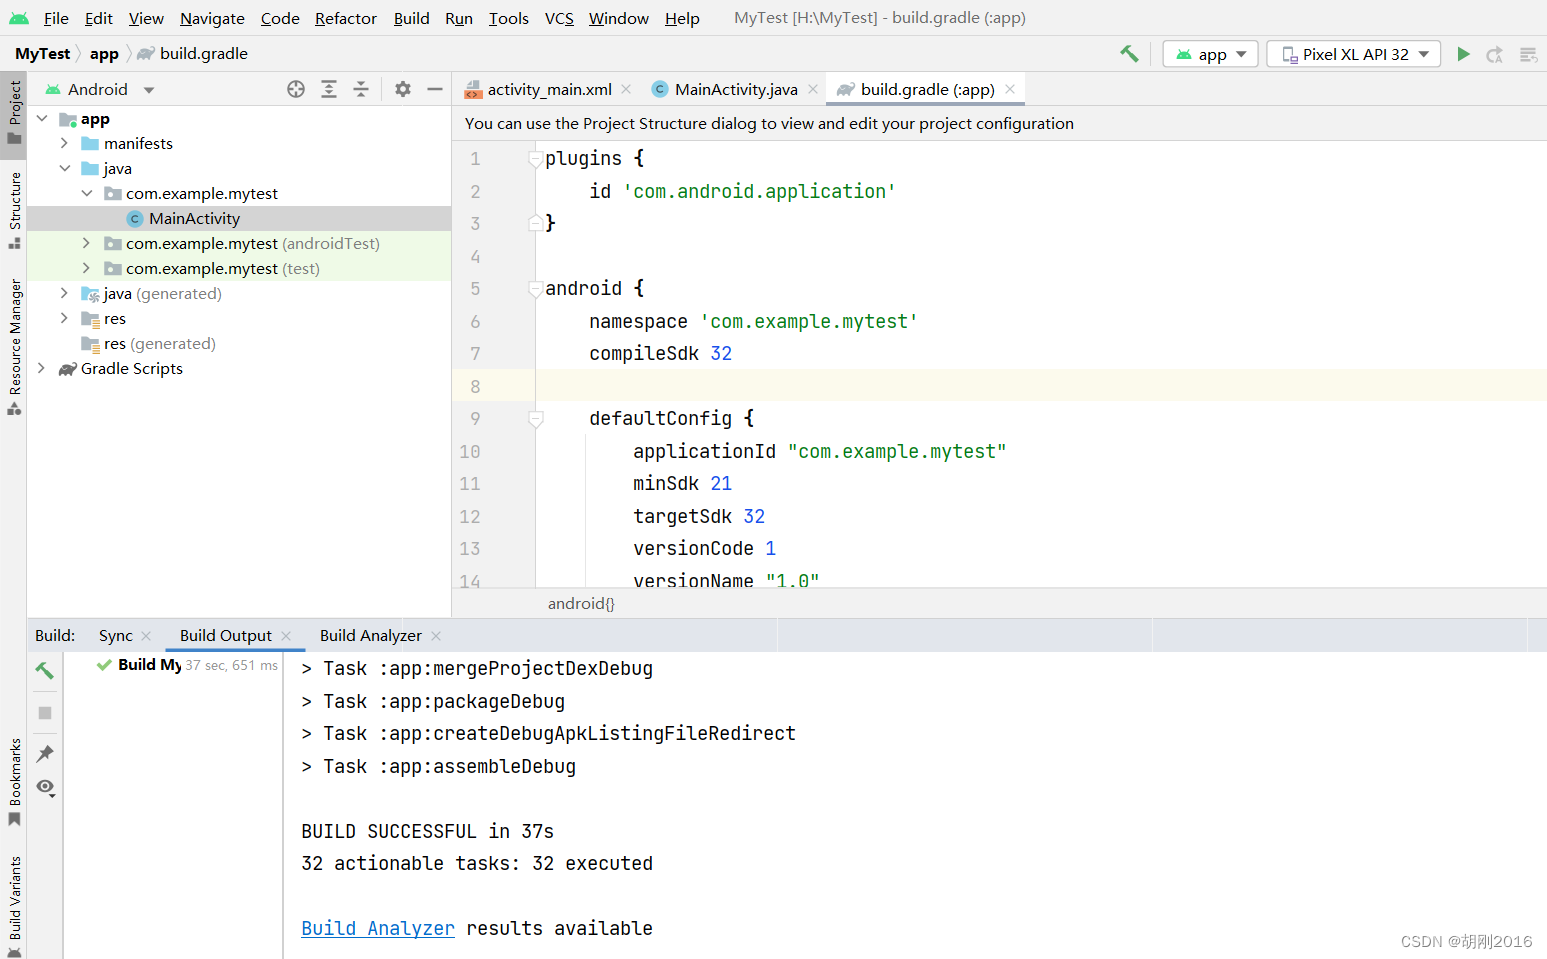Open Project panel gear options
The width and height of the screenshot is (1547, 959).
(x=403, y=89)
